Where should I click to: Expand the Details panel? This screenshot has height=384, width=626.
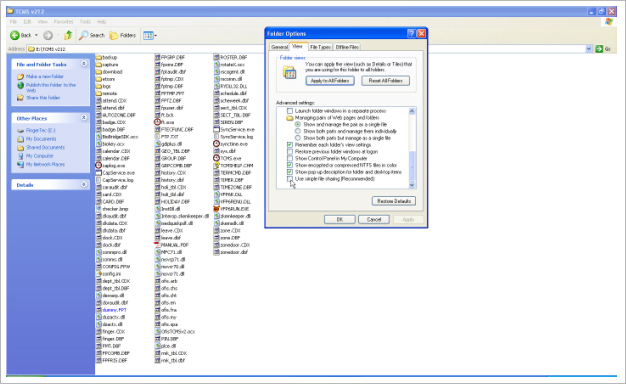(x=84, y=184)
